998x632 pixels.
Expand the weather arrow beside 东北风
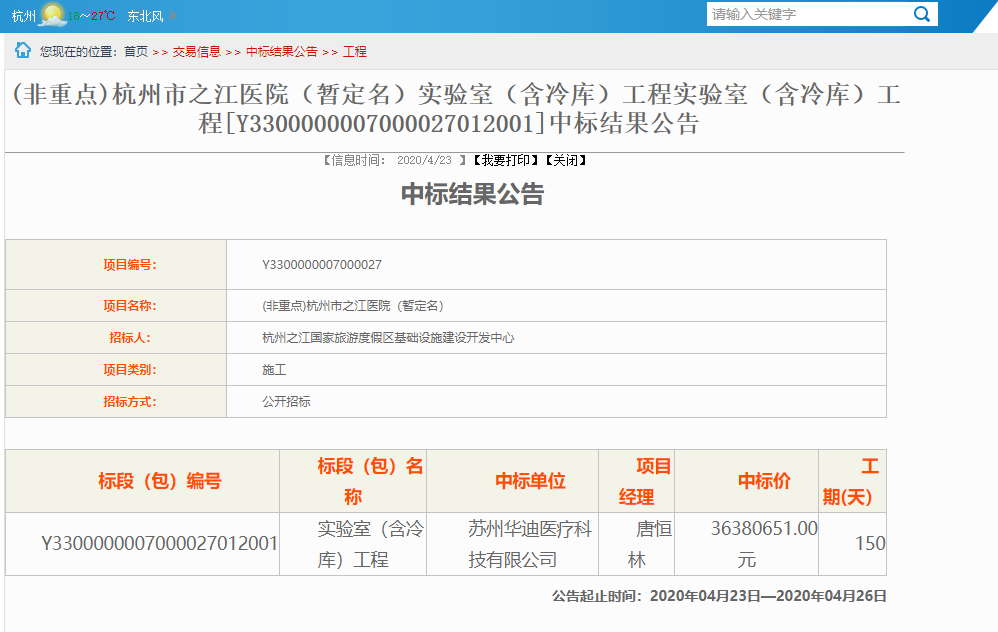tap(172, 16)
